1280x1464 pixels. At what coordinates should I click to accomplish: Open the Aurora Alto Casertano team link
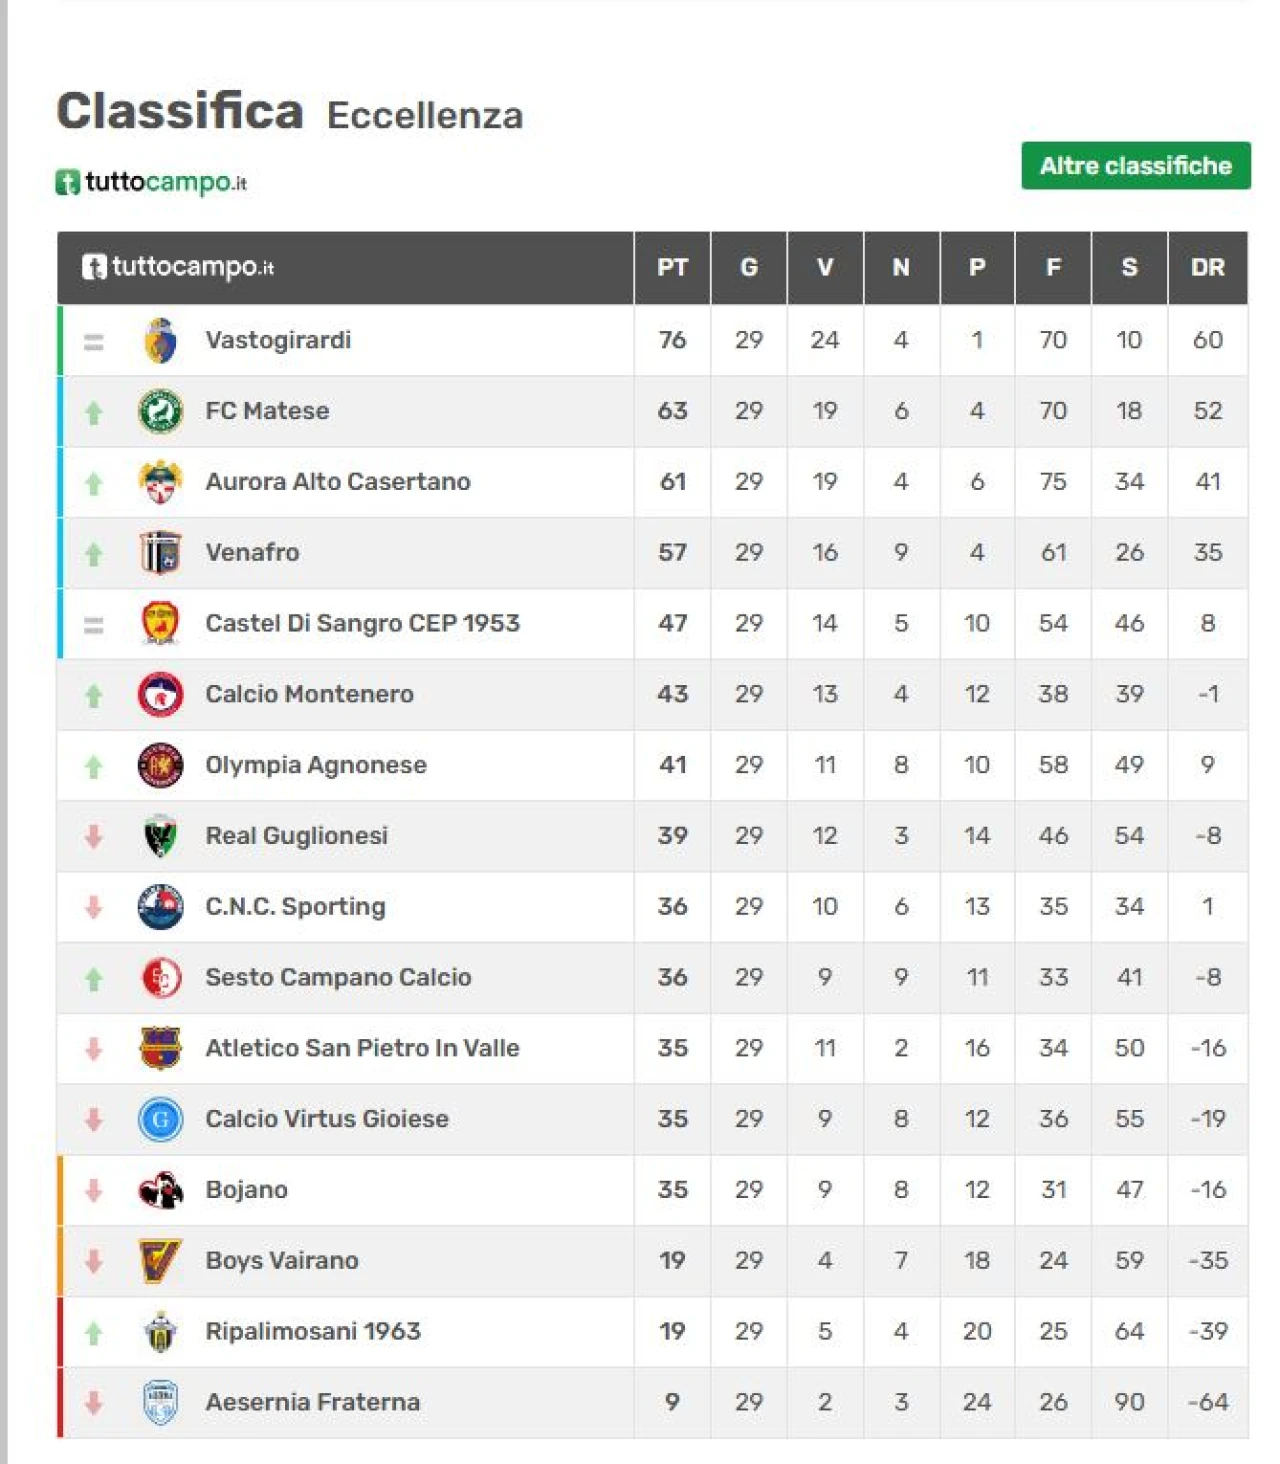tap(338, 481)
